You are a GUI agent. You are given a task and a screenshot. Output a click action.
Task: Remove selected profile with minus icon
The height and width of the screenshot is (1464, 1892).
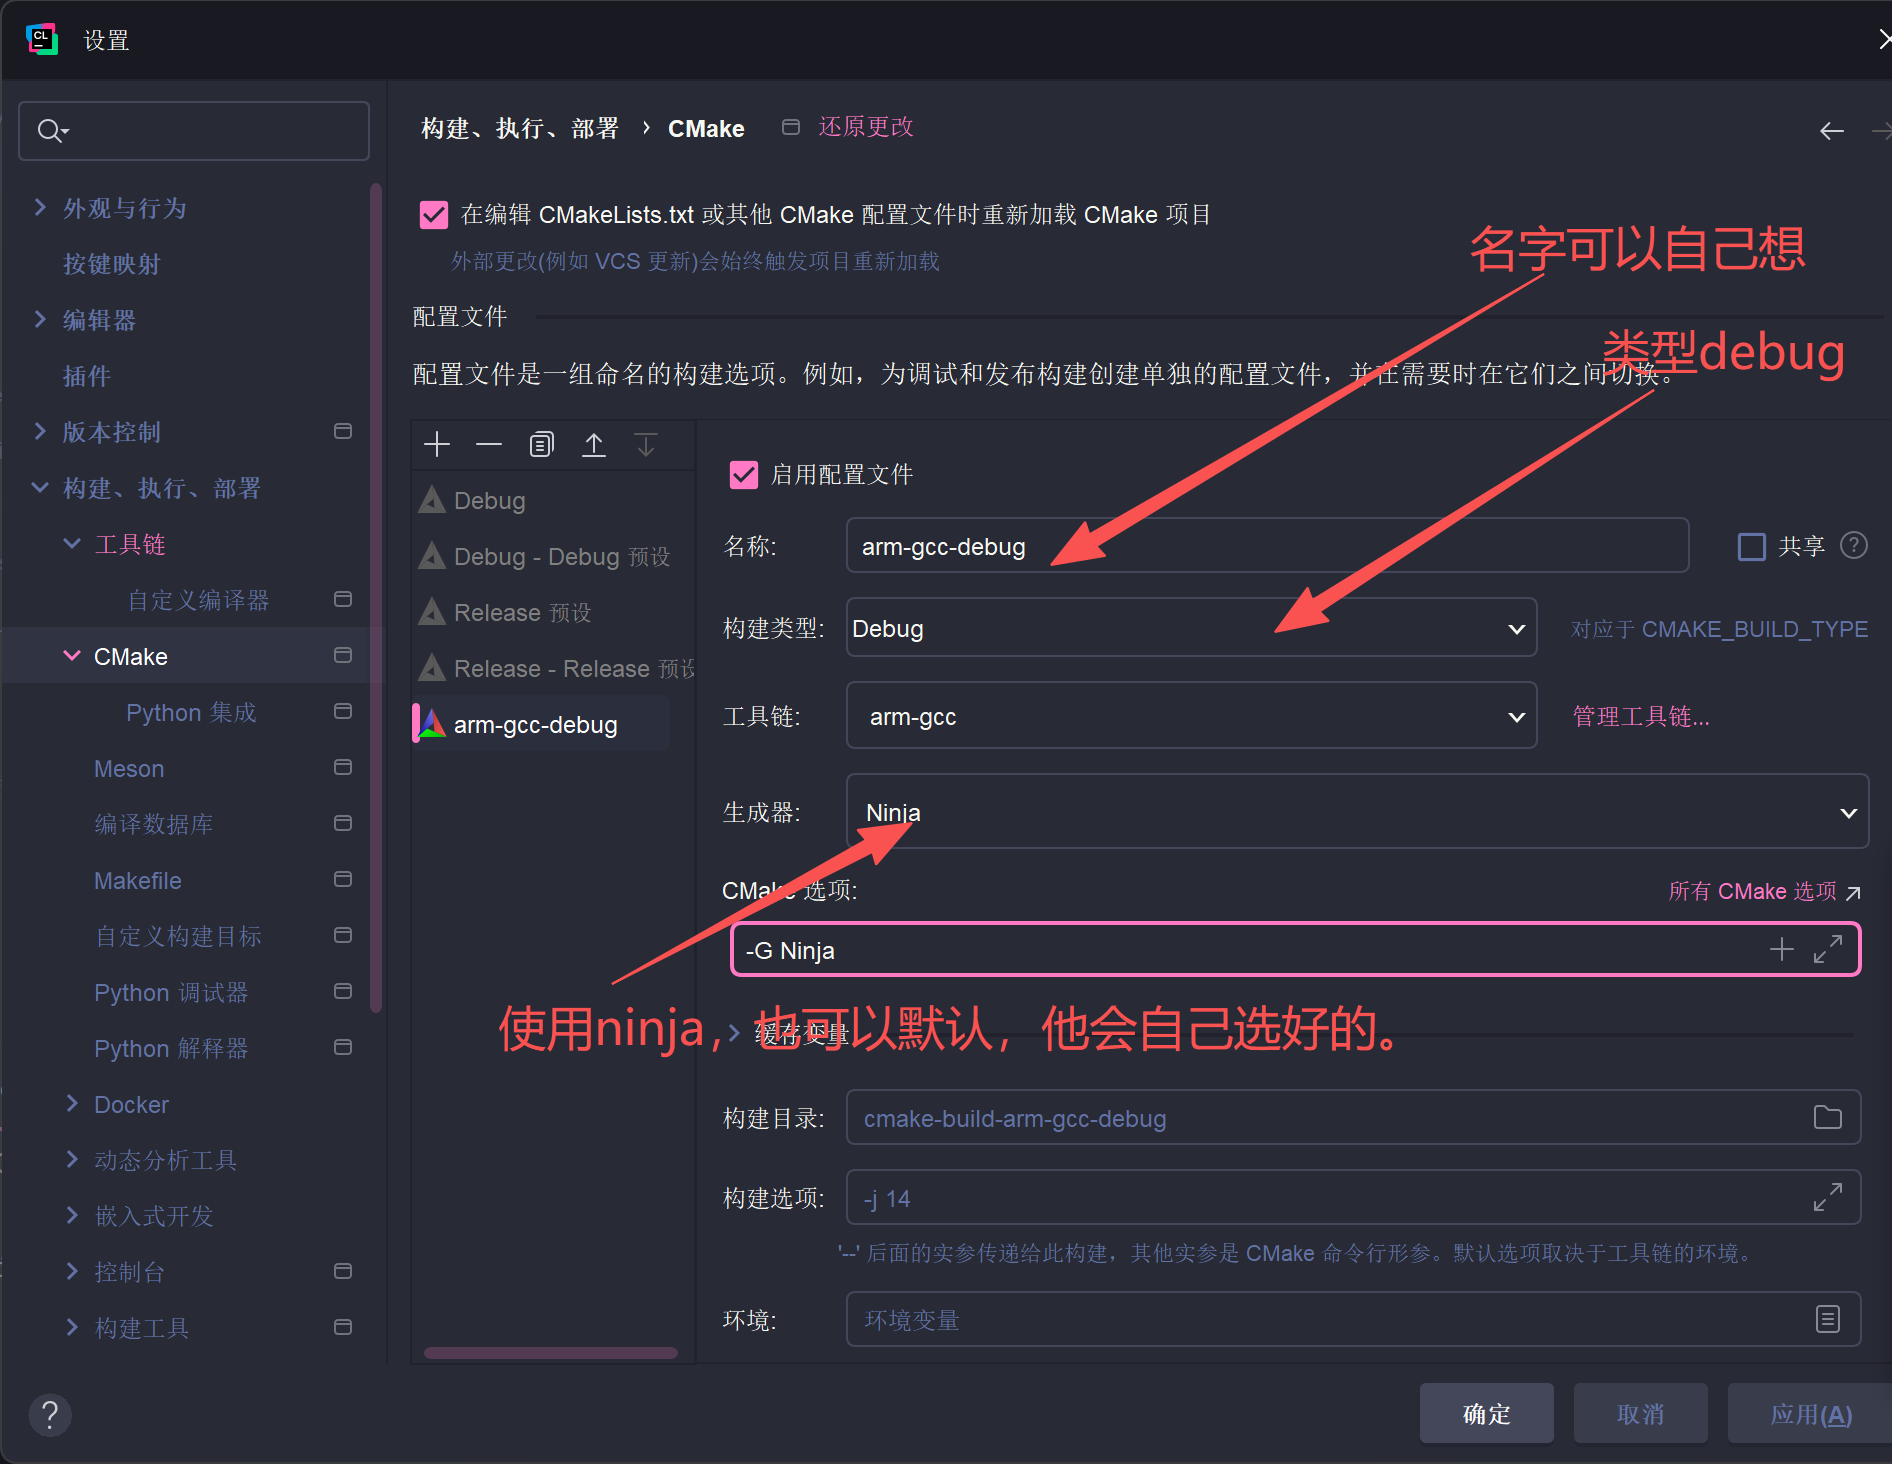[489, 445]
